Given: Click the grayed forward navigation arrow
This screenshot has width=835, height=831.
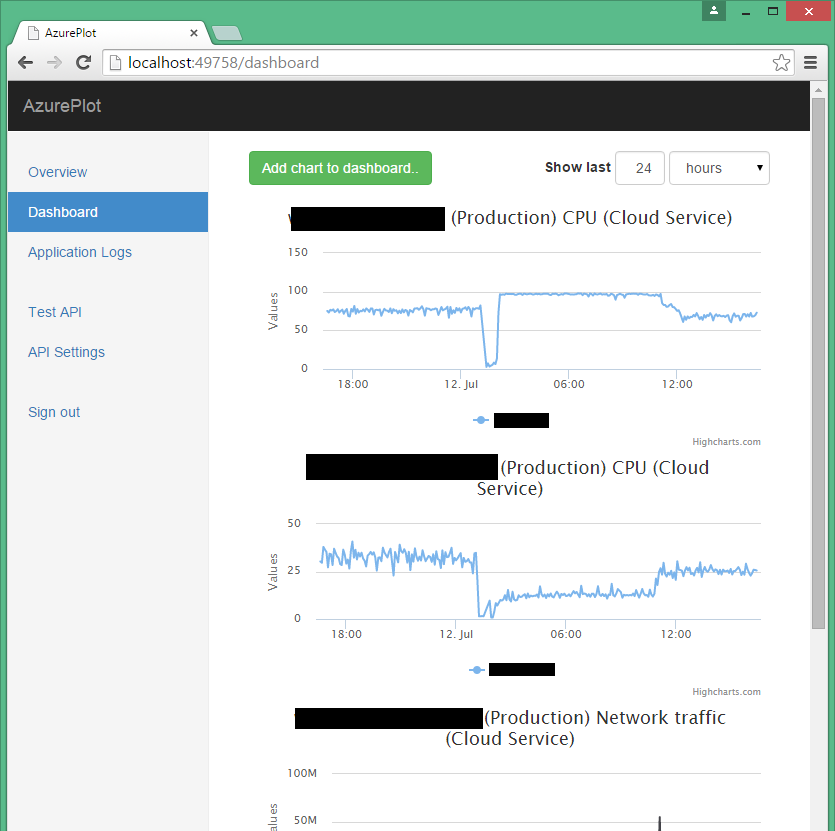Looking at the screenshot, I should click(54, 62).
